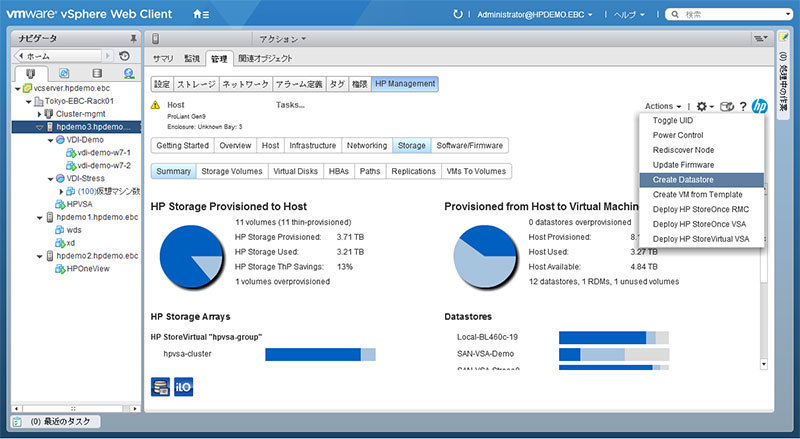800x439 pixels.
Task: Click the hpvsa-cluster usage bar
Action: click(x=320, y=354)
